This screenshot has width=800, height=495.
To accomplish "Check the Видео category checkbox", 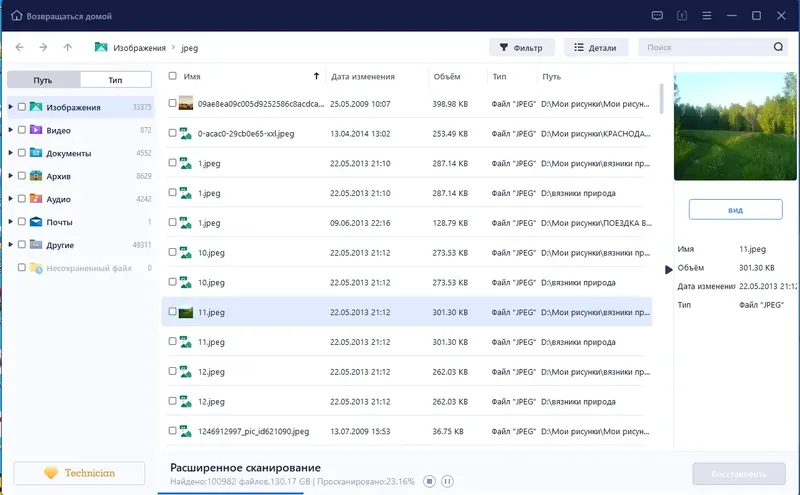I will point(21,130).
